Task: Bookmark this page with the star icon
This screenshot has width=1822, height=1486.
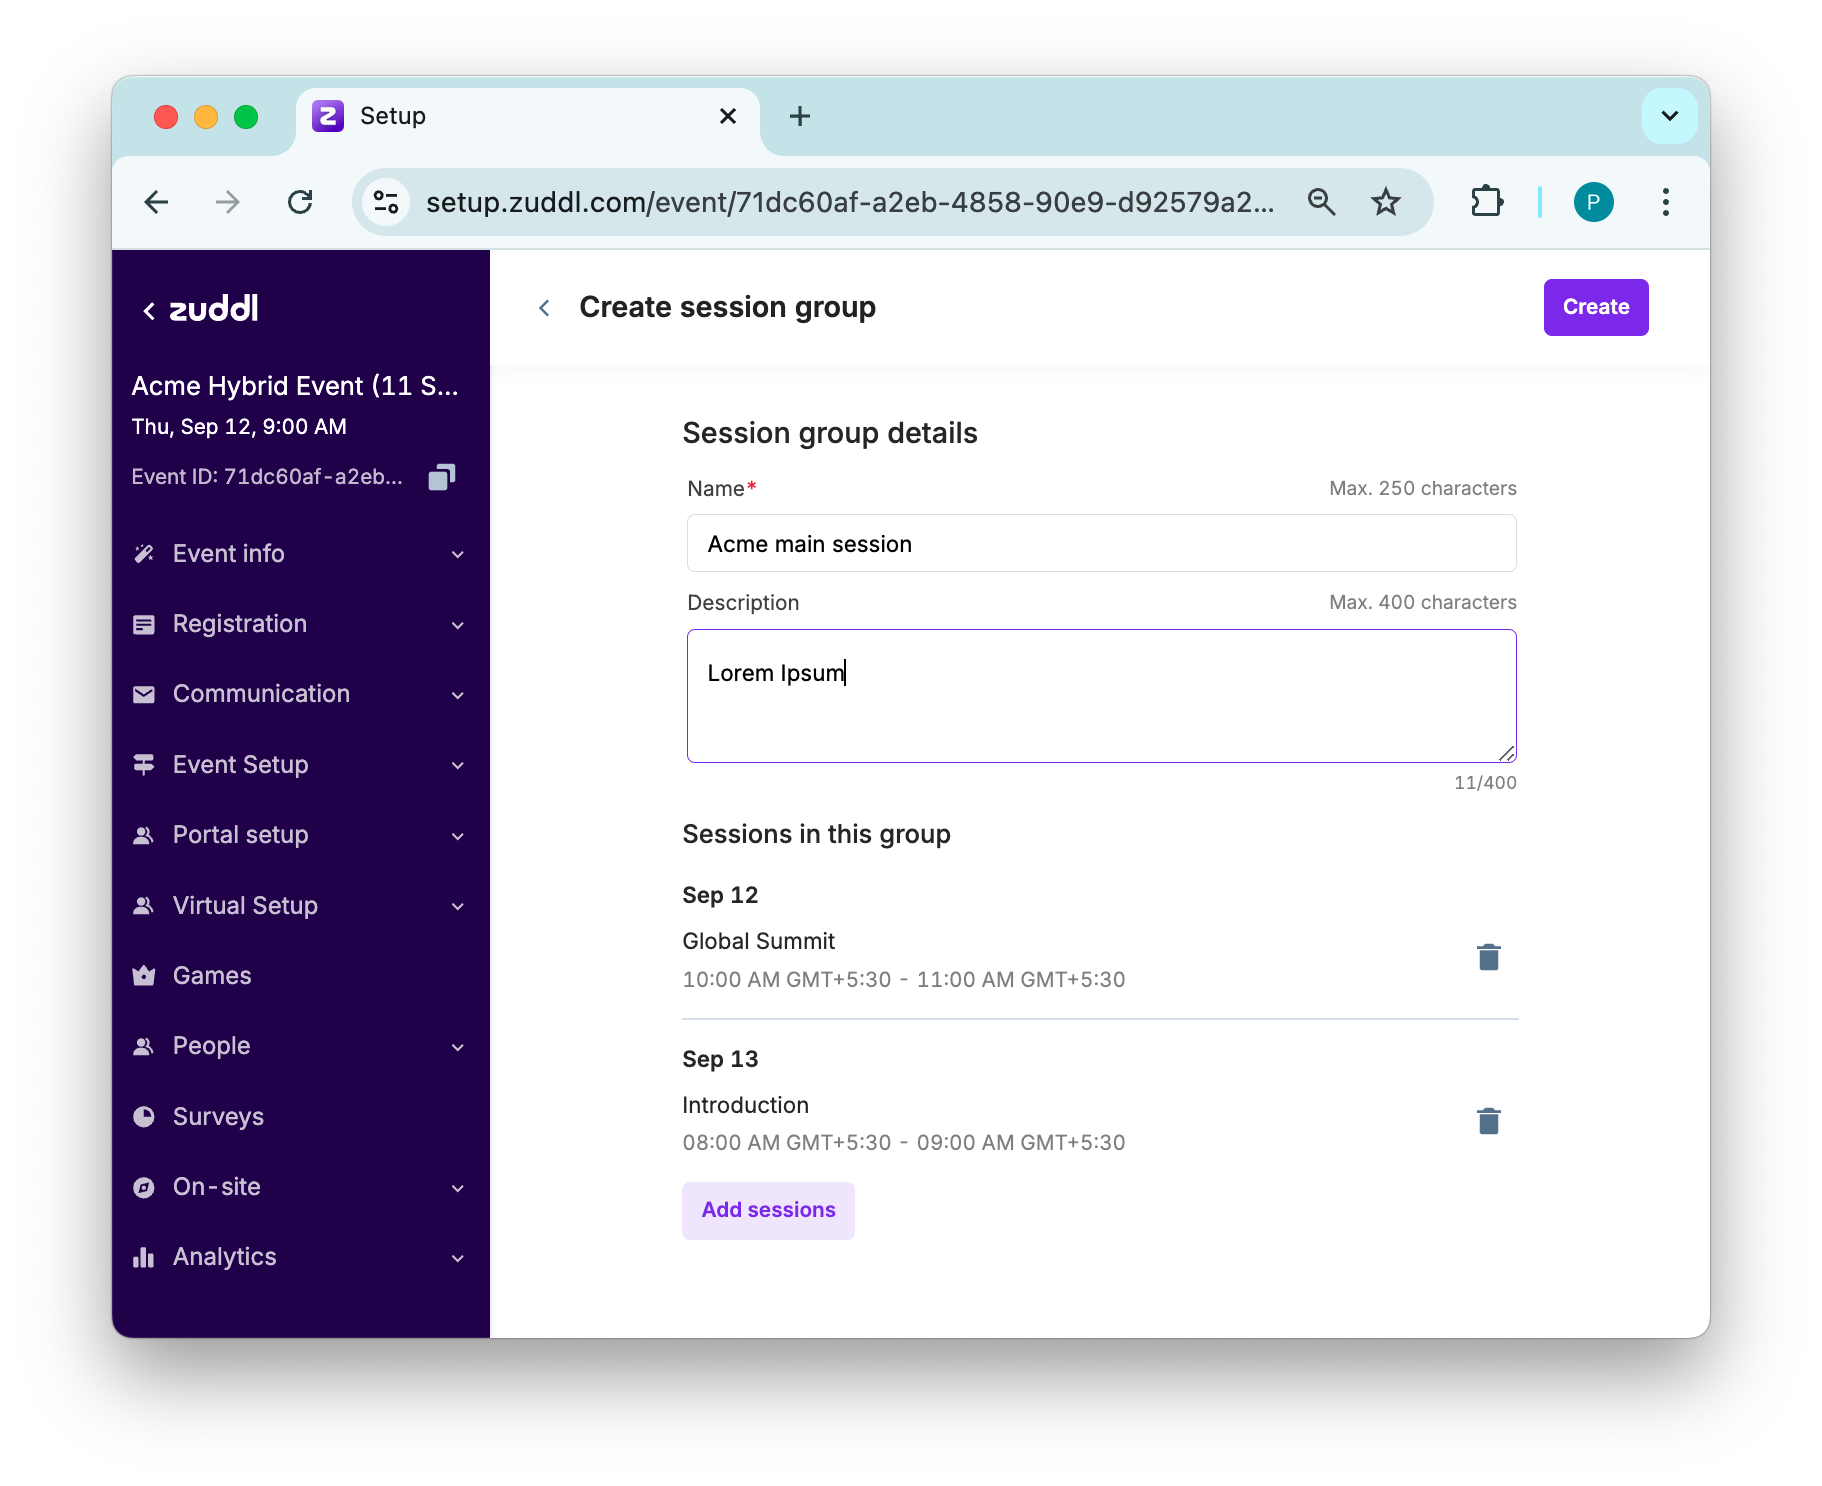Action: pyautogui.click(x=1385, y=202)
